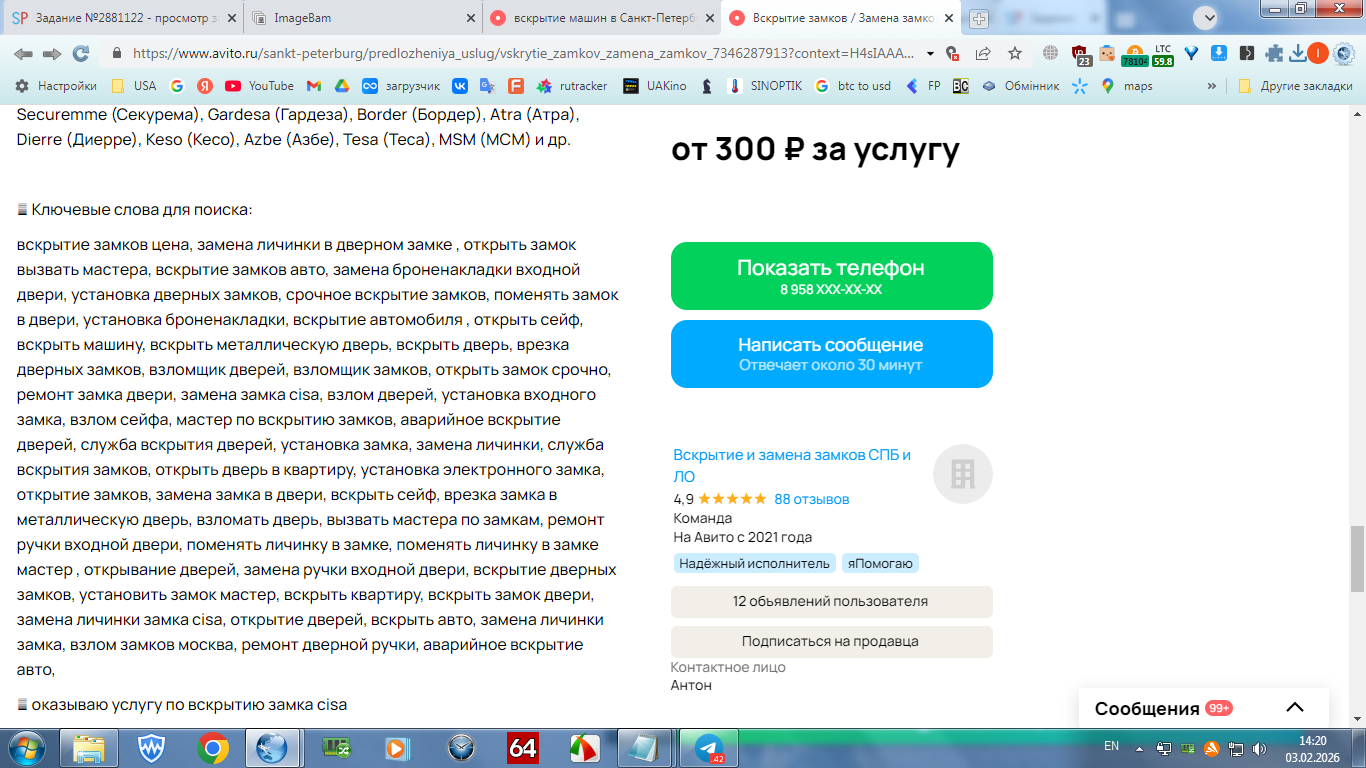This screenshot has height=768, width=1366.
Task: Open the Обмінник bookmark
Action: pyautogui.click(x=1020, y=86)
